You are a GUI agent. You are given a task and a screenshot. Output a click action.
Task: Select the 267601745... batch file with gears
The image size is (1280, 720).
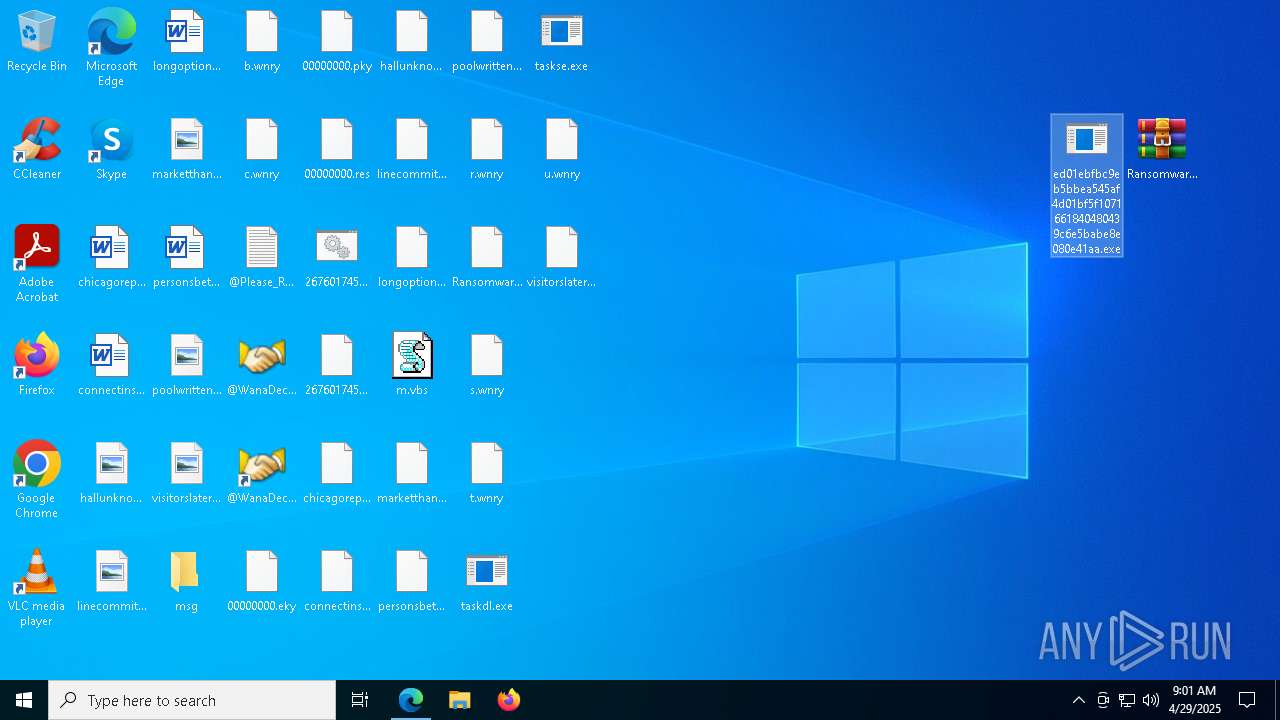[337, 258]
